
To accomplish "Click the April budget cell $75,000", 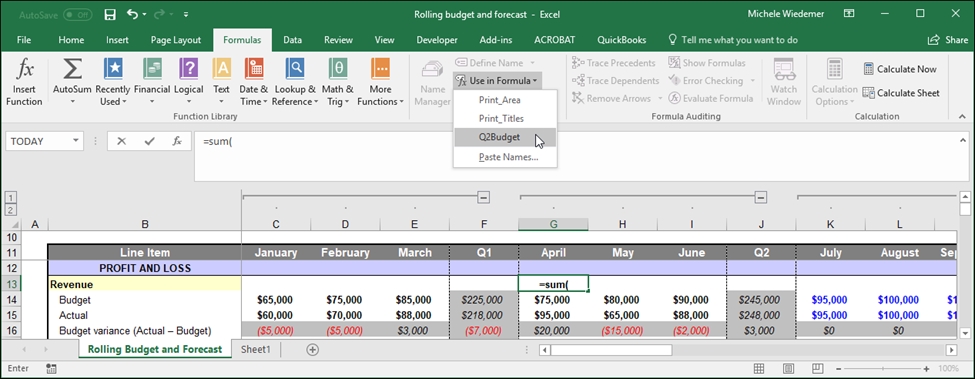I will (553, 300).
